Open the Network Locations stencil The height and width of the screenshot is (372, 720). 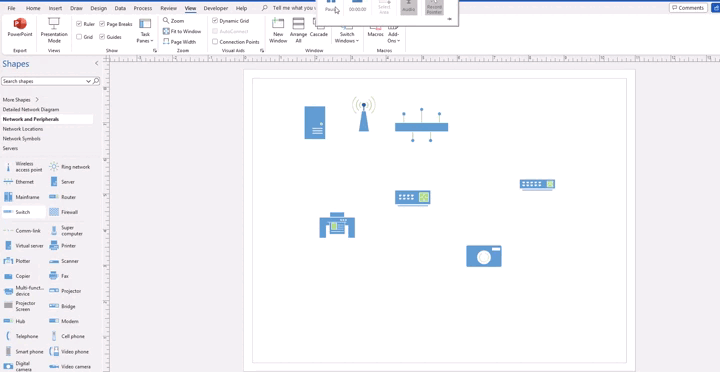[23, 129]
